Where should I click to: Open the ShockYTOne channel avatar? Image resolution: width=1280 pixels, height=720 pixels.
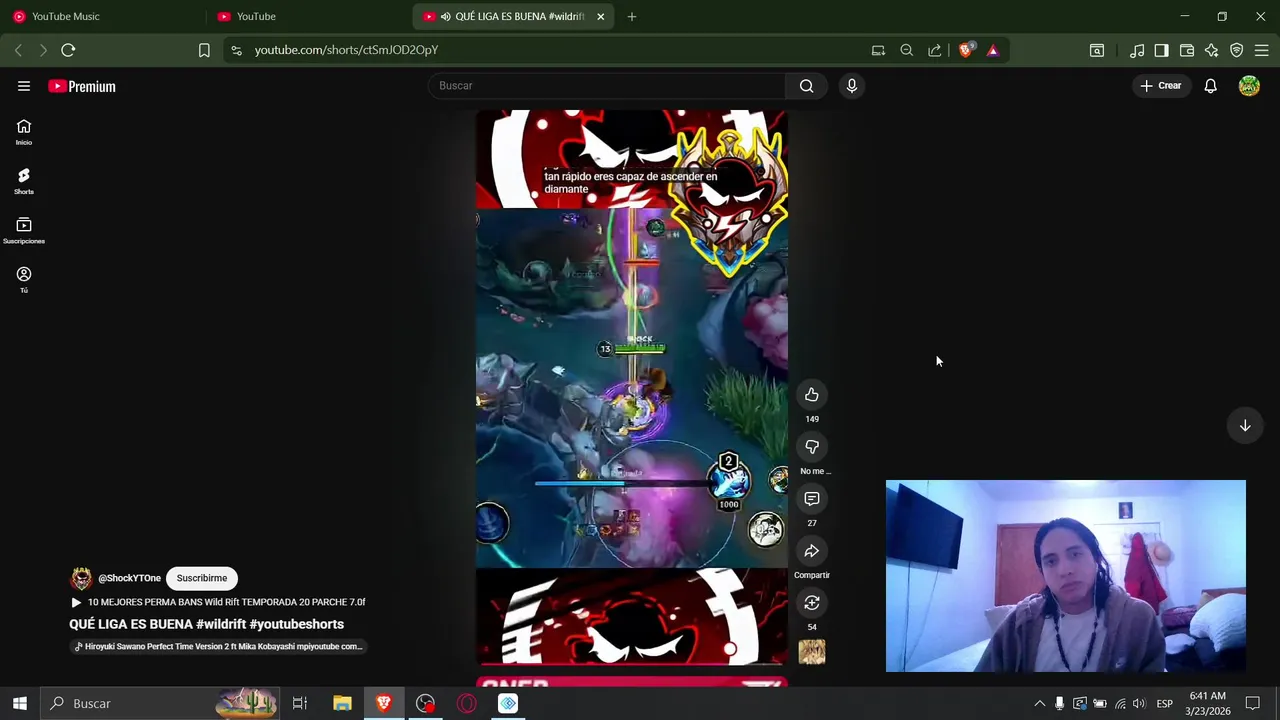[81, 578]
